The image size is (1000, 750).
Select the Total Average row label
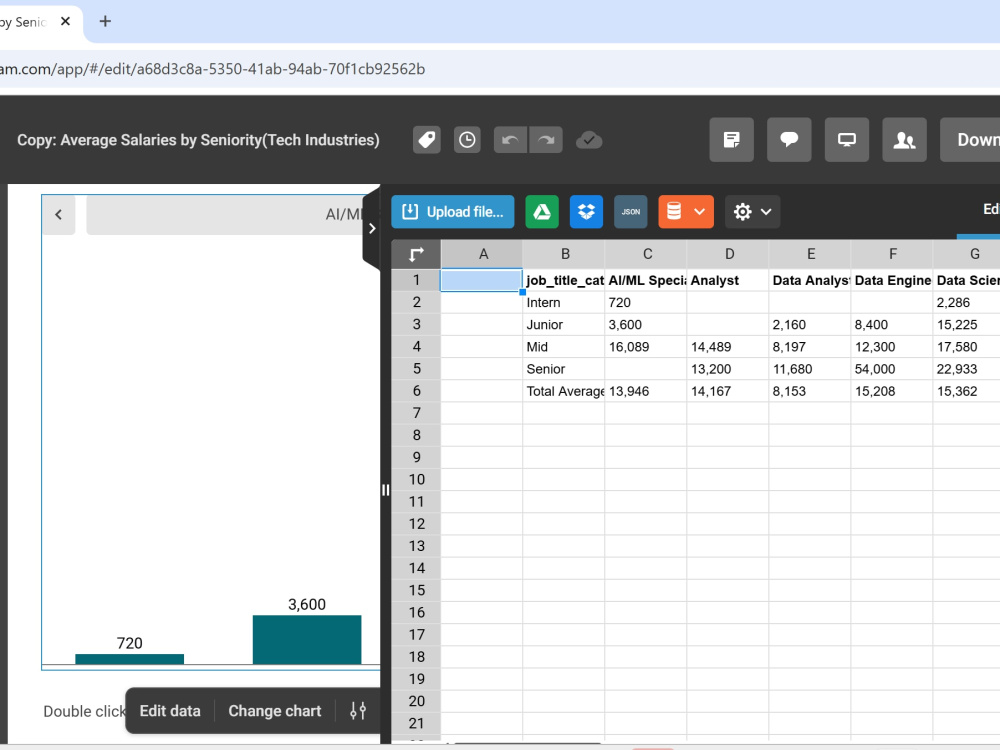564,391
